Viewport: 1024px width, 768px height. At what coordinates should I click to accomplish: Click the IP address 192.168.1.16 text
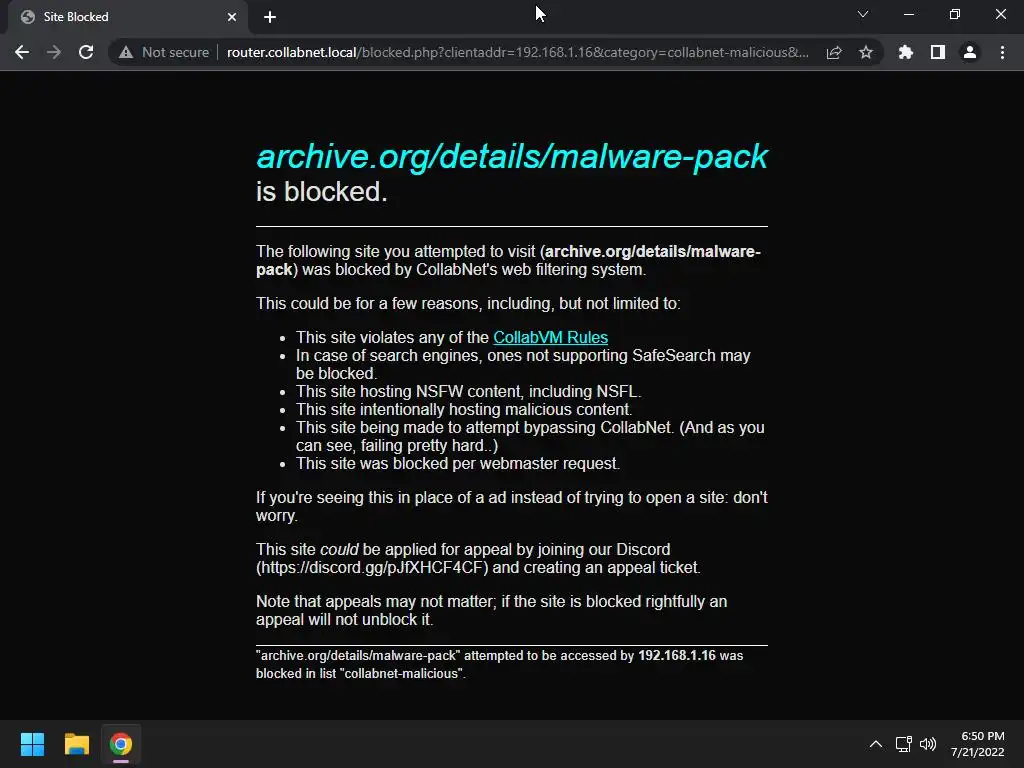tap(677, 655)
